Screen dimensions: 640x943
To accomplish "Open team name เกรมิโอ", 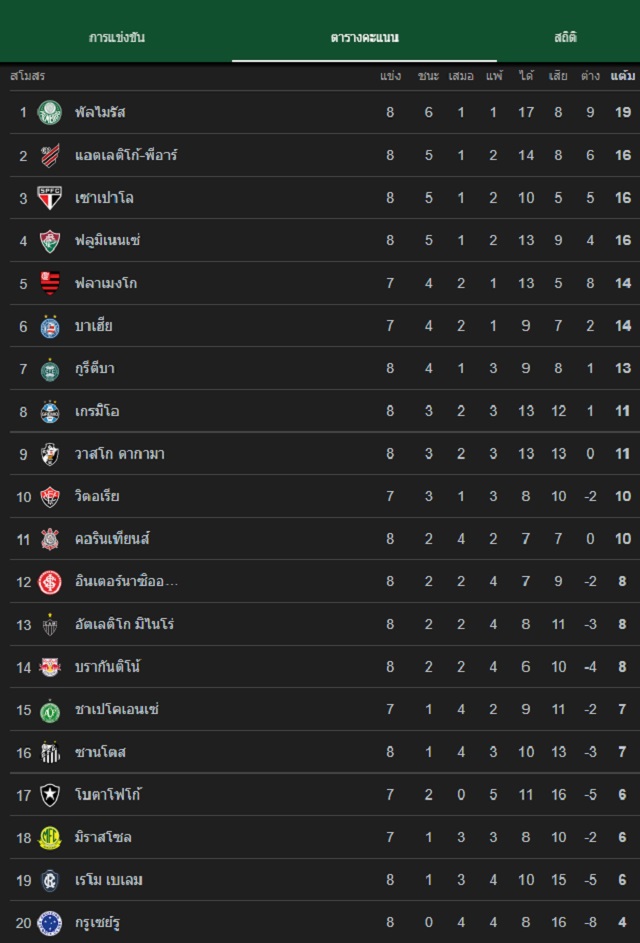I will coord(98,411).
